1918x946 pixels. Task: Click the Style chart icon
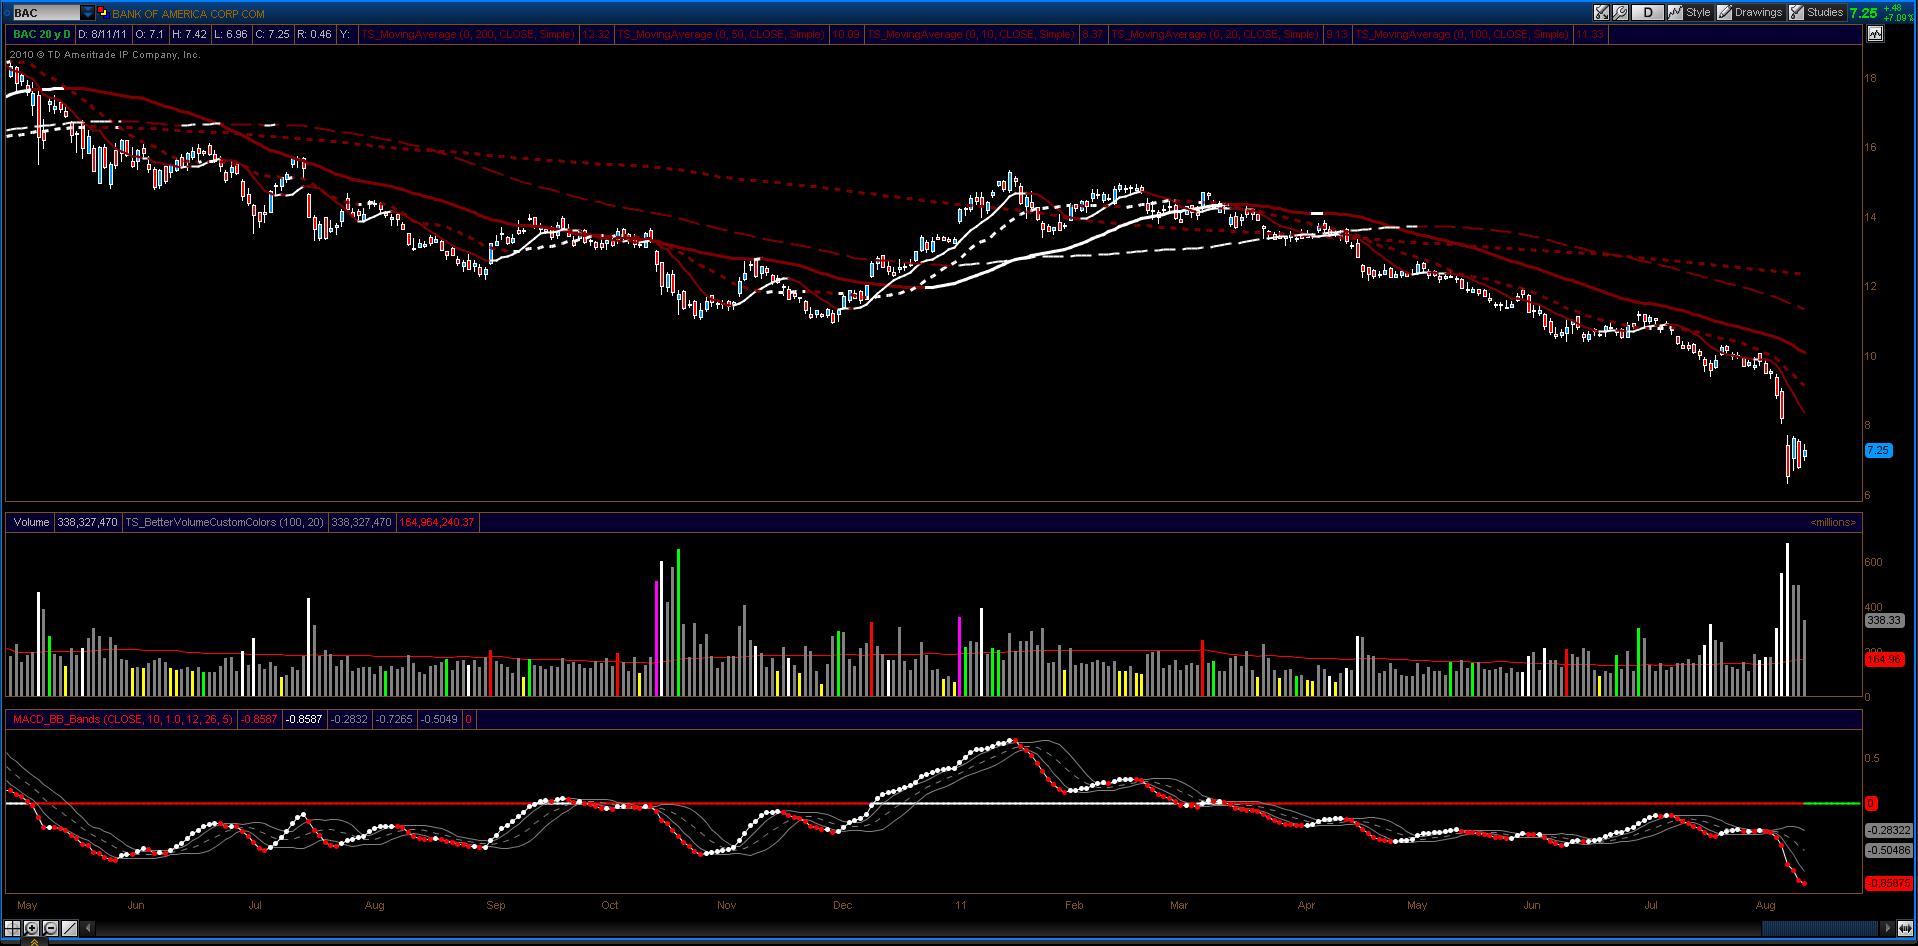[x=1675, y=13]
